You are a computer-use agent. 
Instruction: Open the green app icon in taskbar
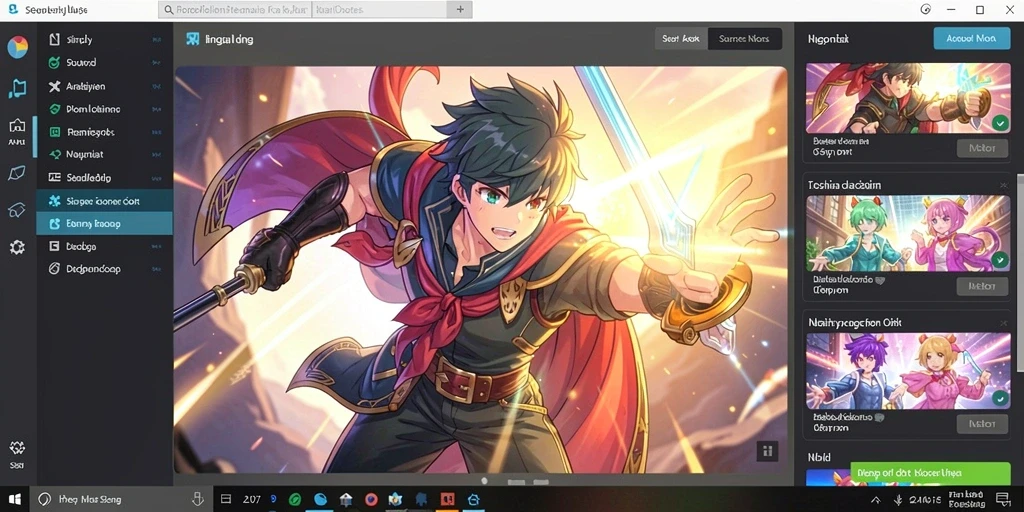(x=296, y=500)
